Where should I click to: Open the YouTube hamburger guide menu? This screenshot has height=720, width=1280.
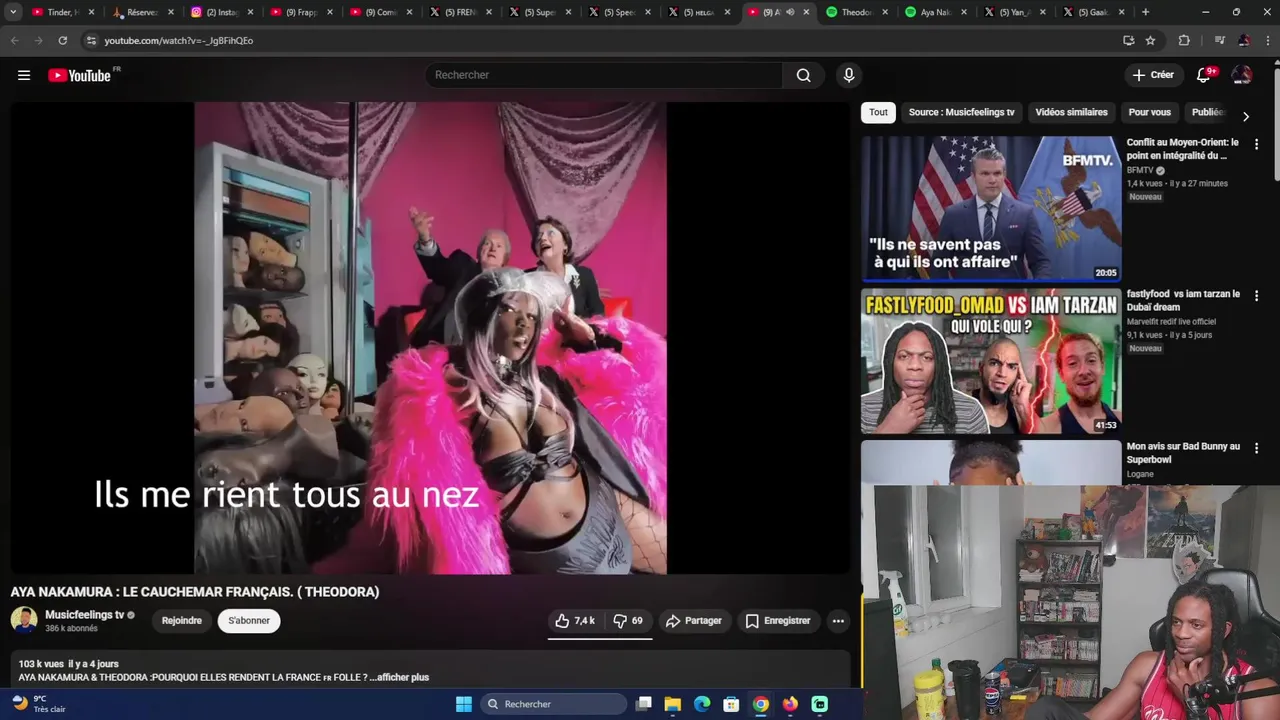pos(24,75)
